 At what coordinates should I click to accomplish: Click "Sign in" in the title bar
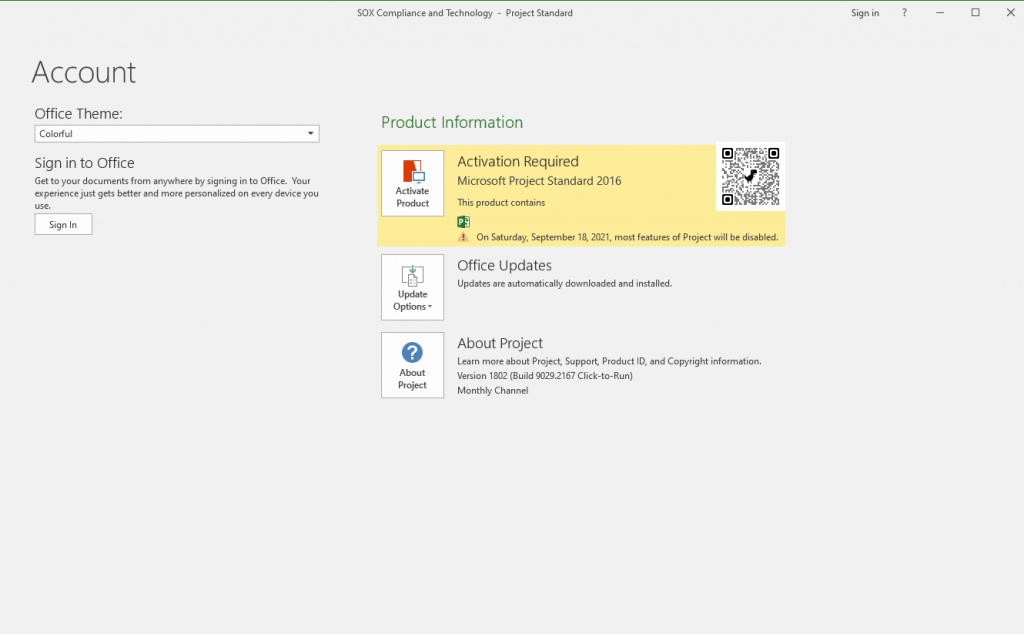click(864, 12)
